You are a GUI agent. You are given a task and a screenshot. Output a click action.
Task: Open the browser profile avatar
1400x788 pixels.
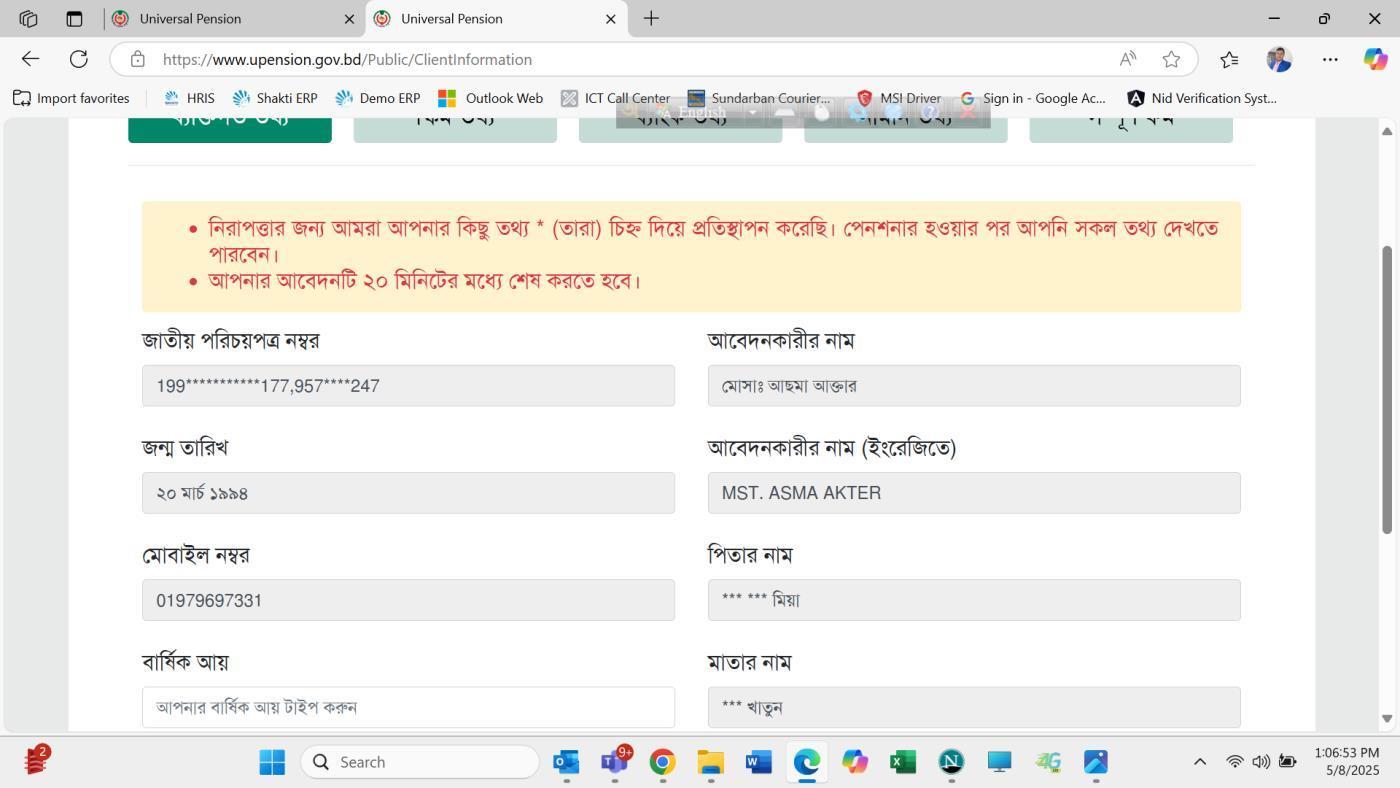click(1279, 59)
